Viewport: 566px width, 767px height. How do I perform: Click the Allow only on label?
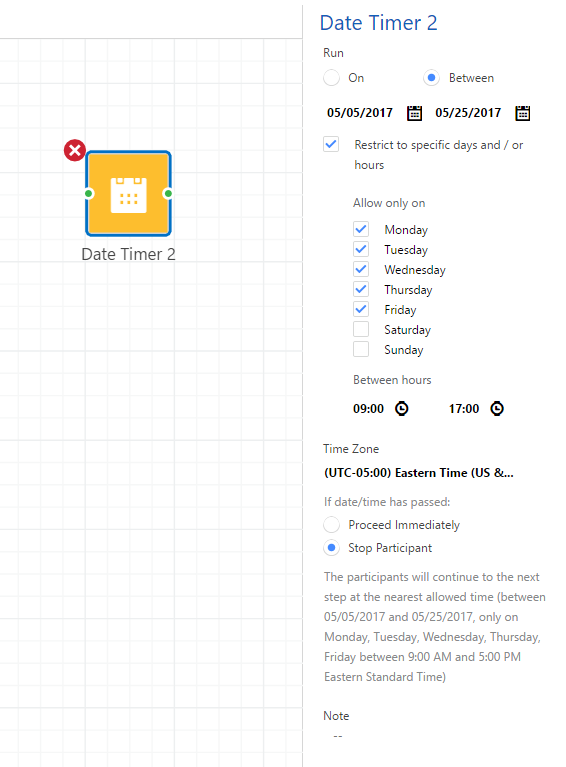389,203
